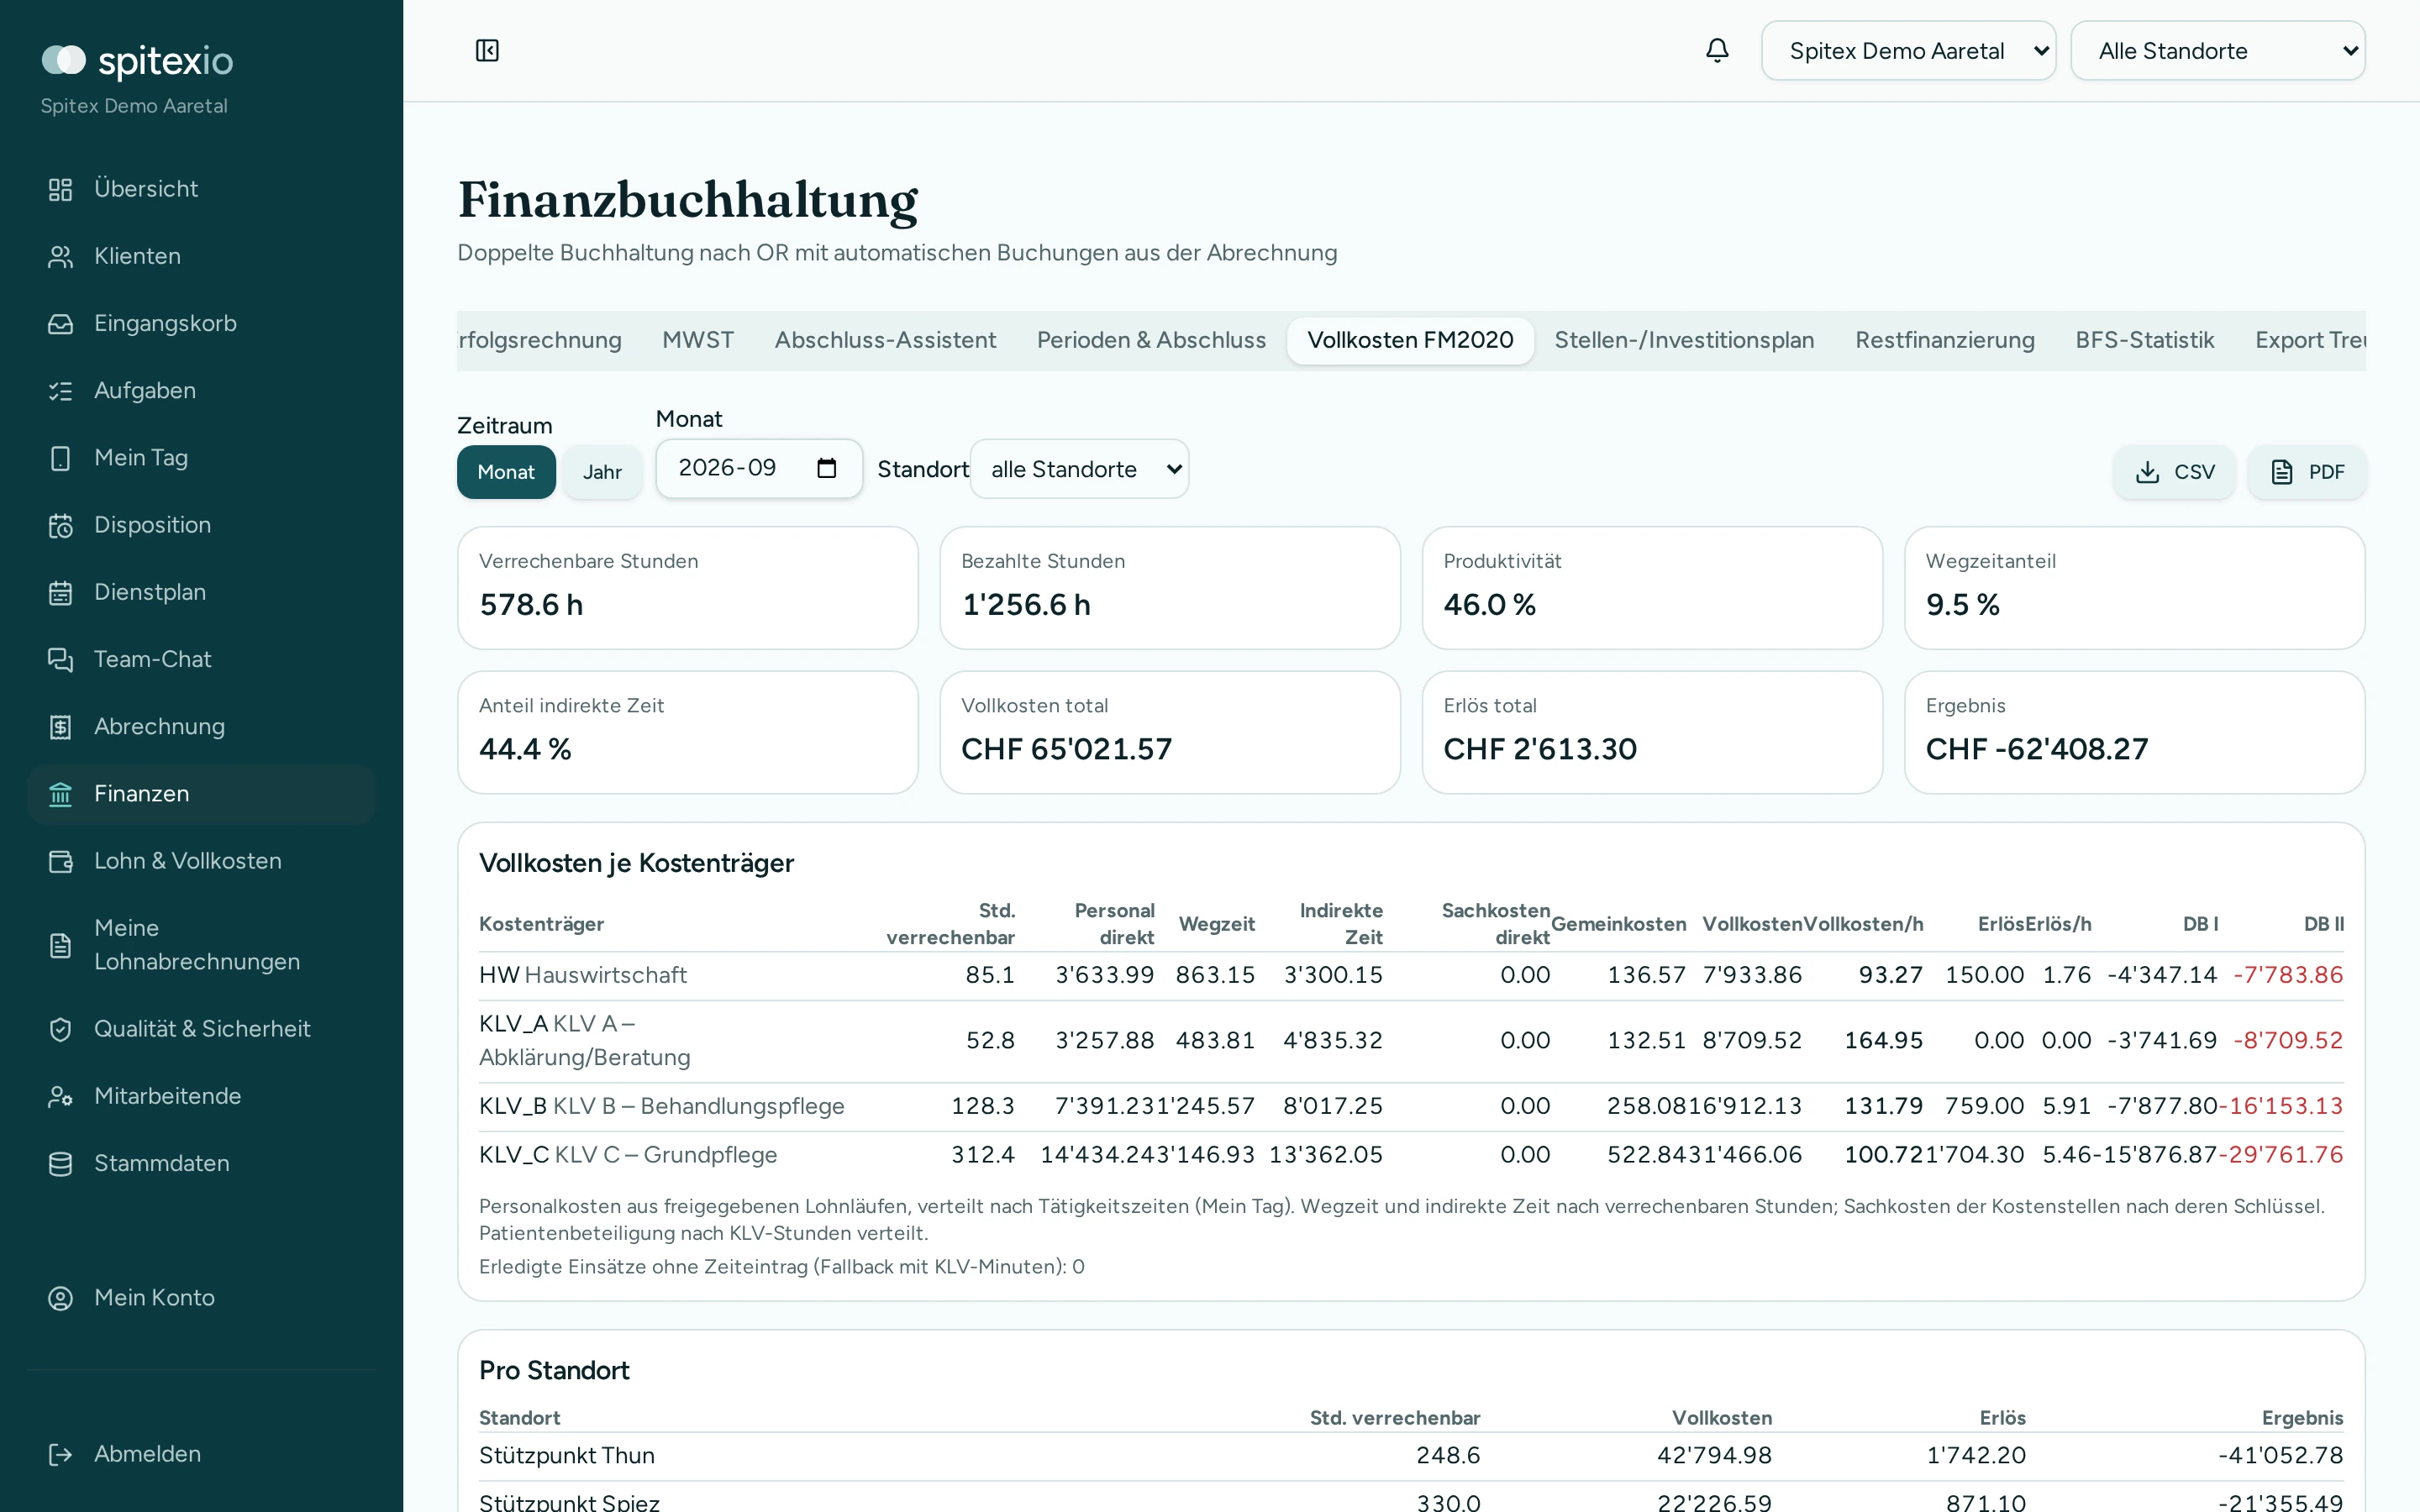Open Meine Lohnabrechnungen page
Viewport: 2420px width, 1512px height.
pos(201,945)
